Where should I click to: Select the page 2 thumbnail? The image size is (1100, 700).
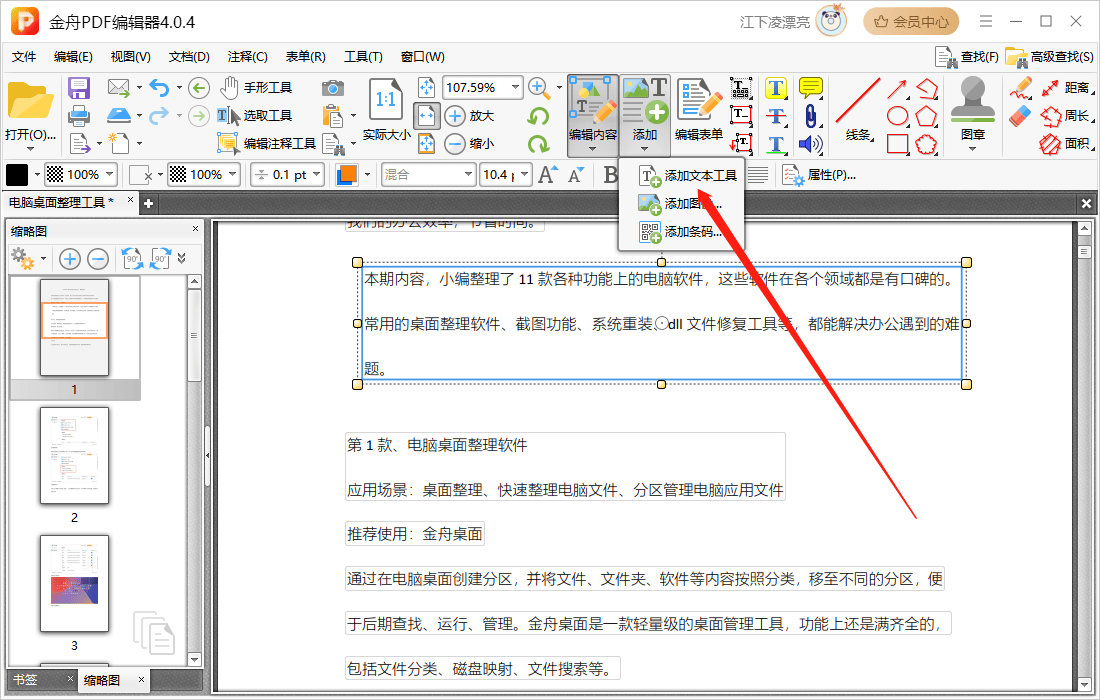74,456
